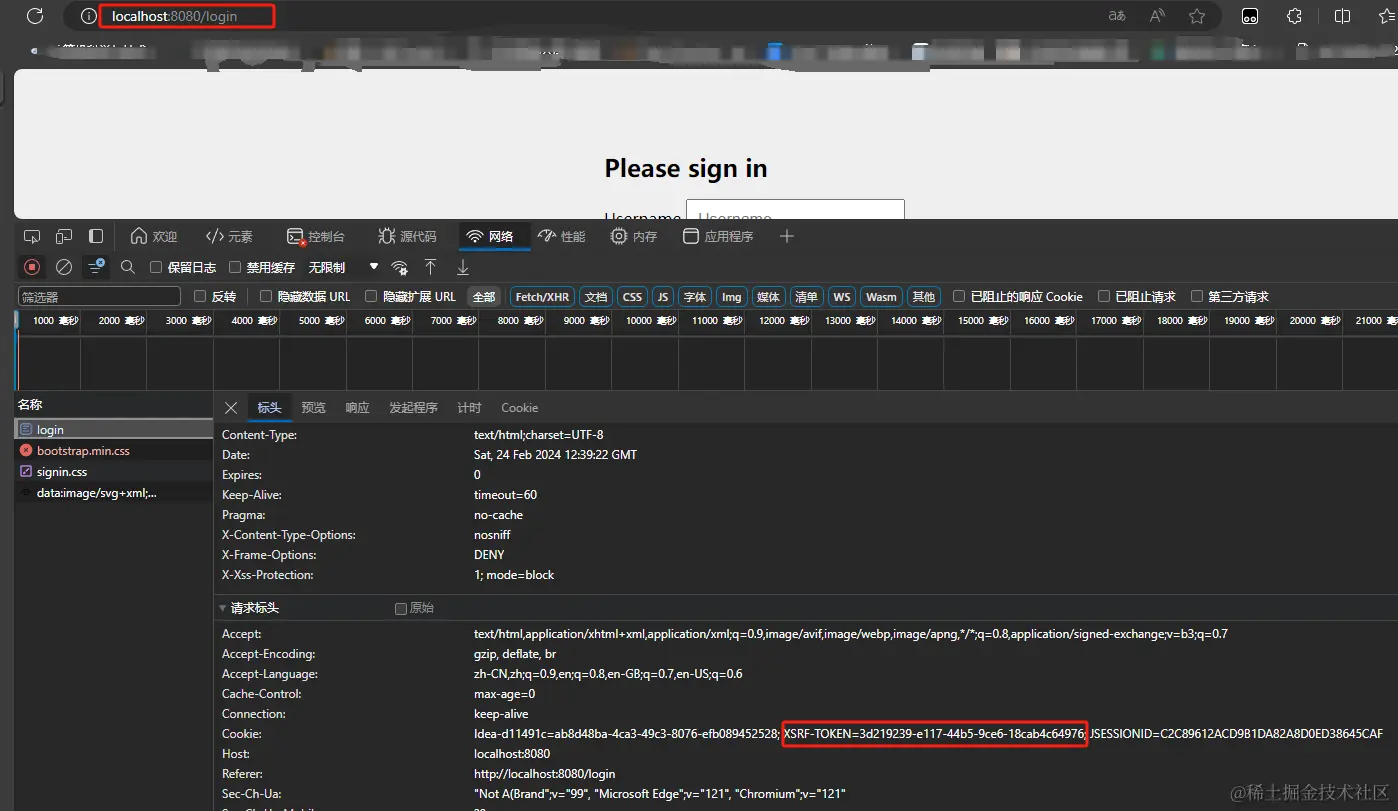Screen dimensions: 1398x811
Task: Open the Cookie tab in request details
Action: click(x=519, y=408)
